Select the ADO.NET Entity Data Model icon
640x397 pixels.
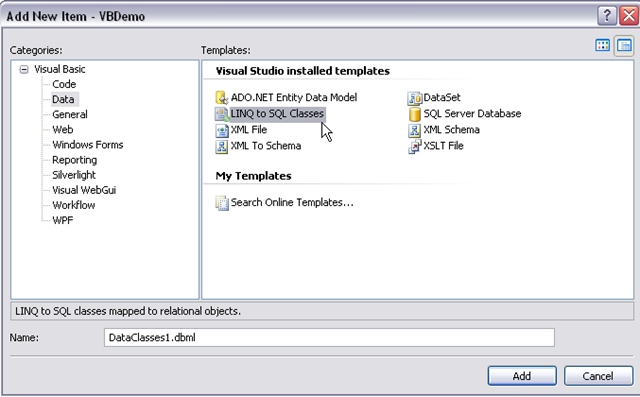click(x=222, y=98)
